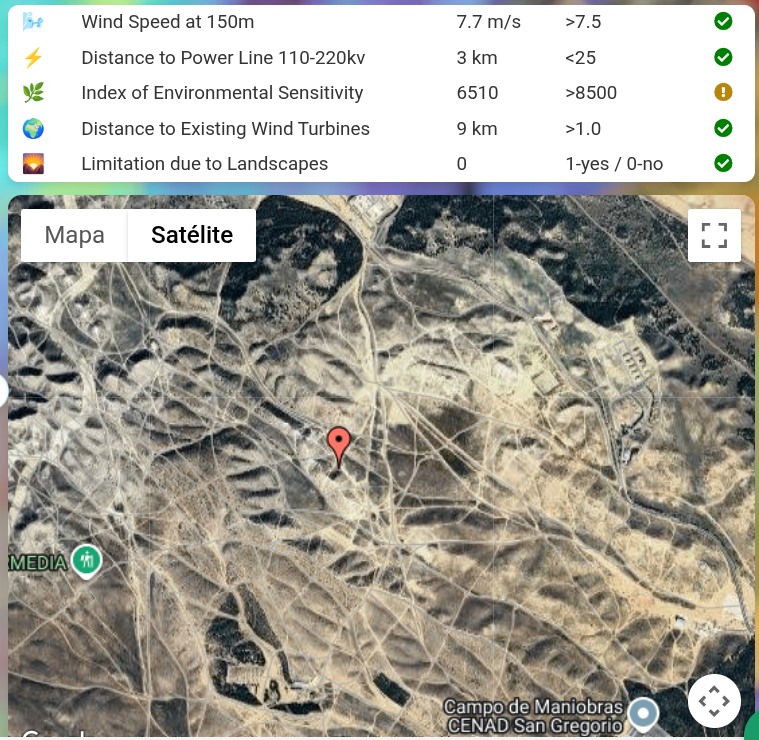
Task: Click the sunrise icon for Landscapes limitation
Action: point(33,164)
